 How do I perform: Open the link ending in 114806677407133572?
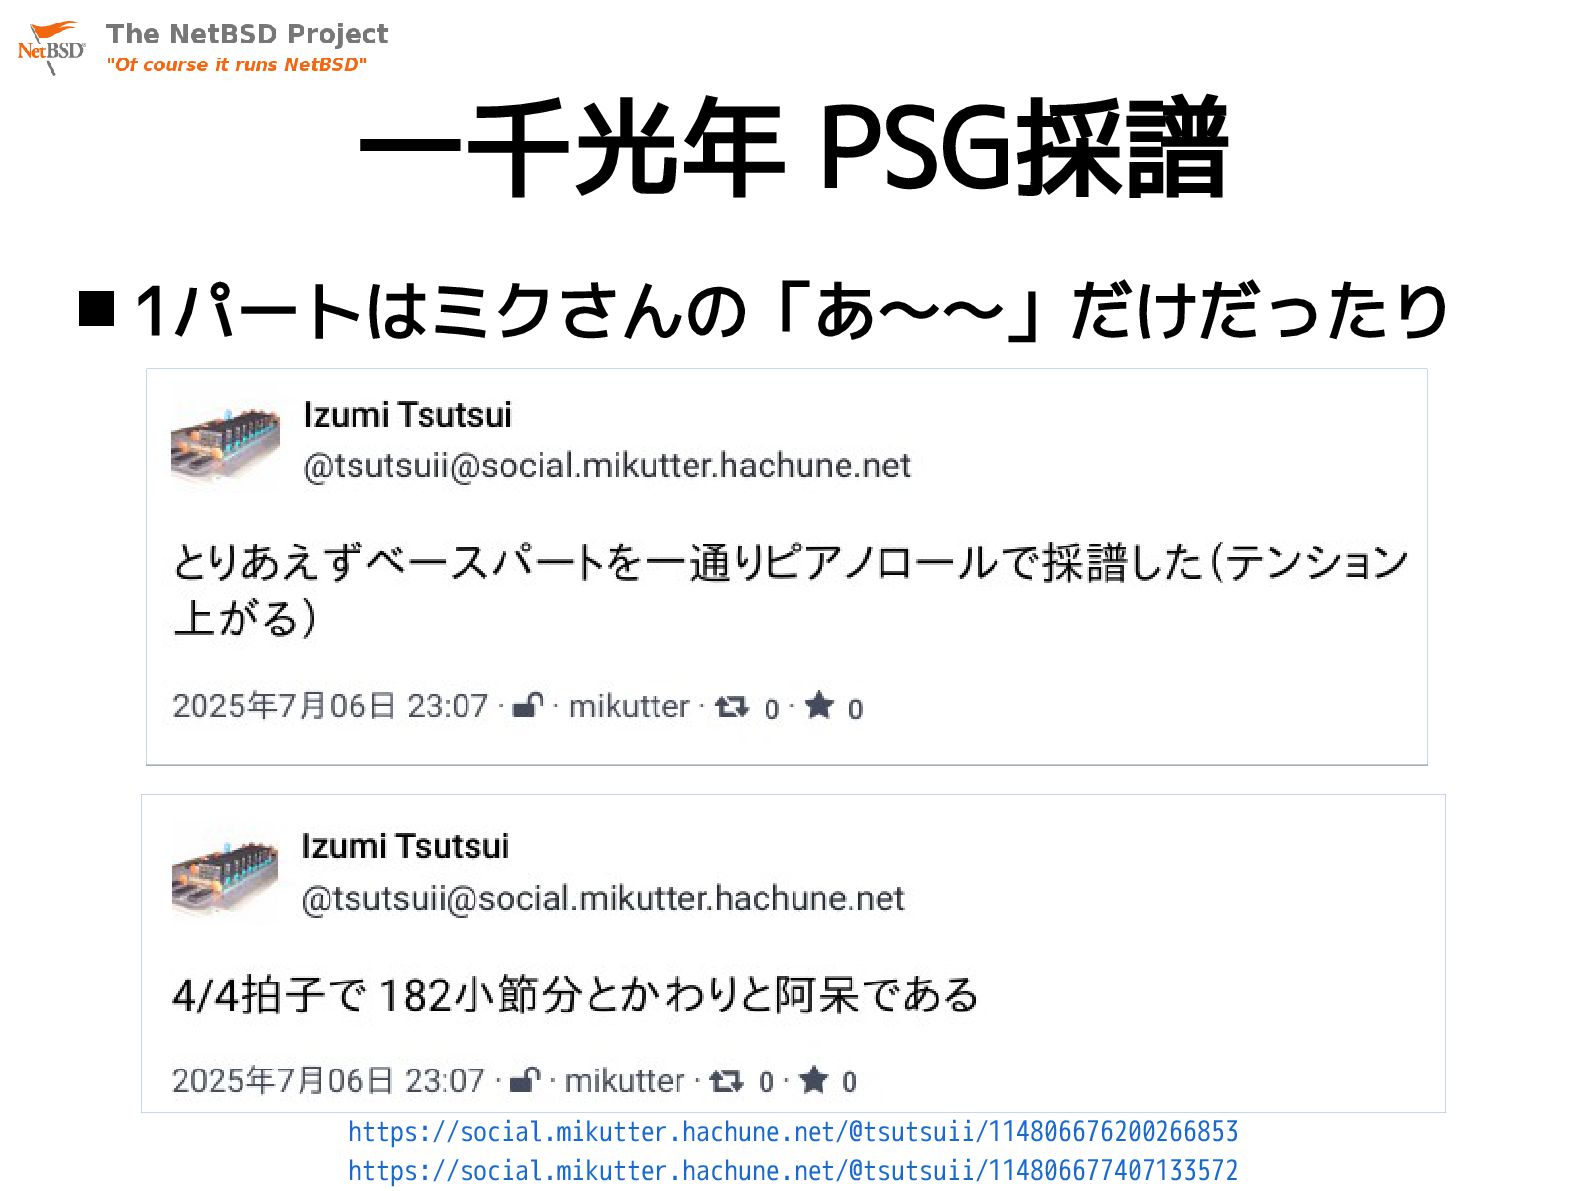(x=793, y=1170)
